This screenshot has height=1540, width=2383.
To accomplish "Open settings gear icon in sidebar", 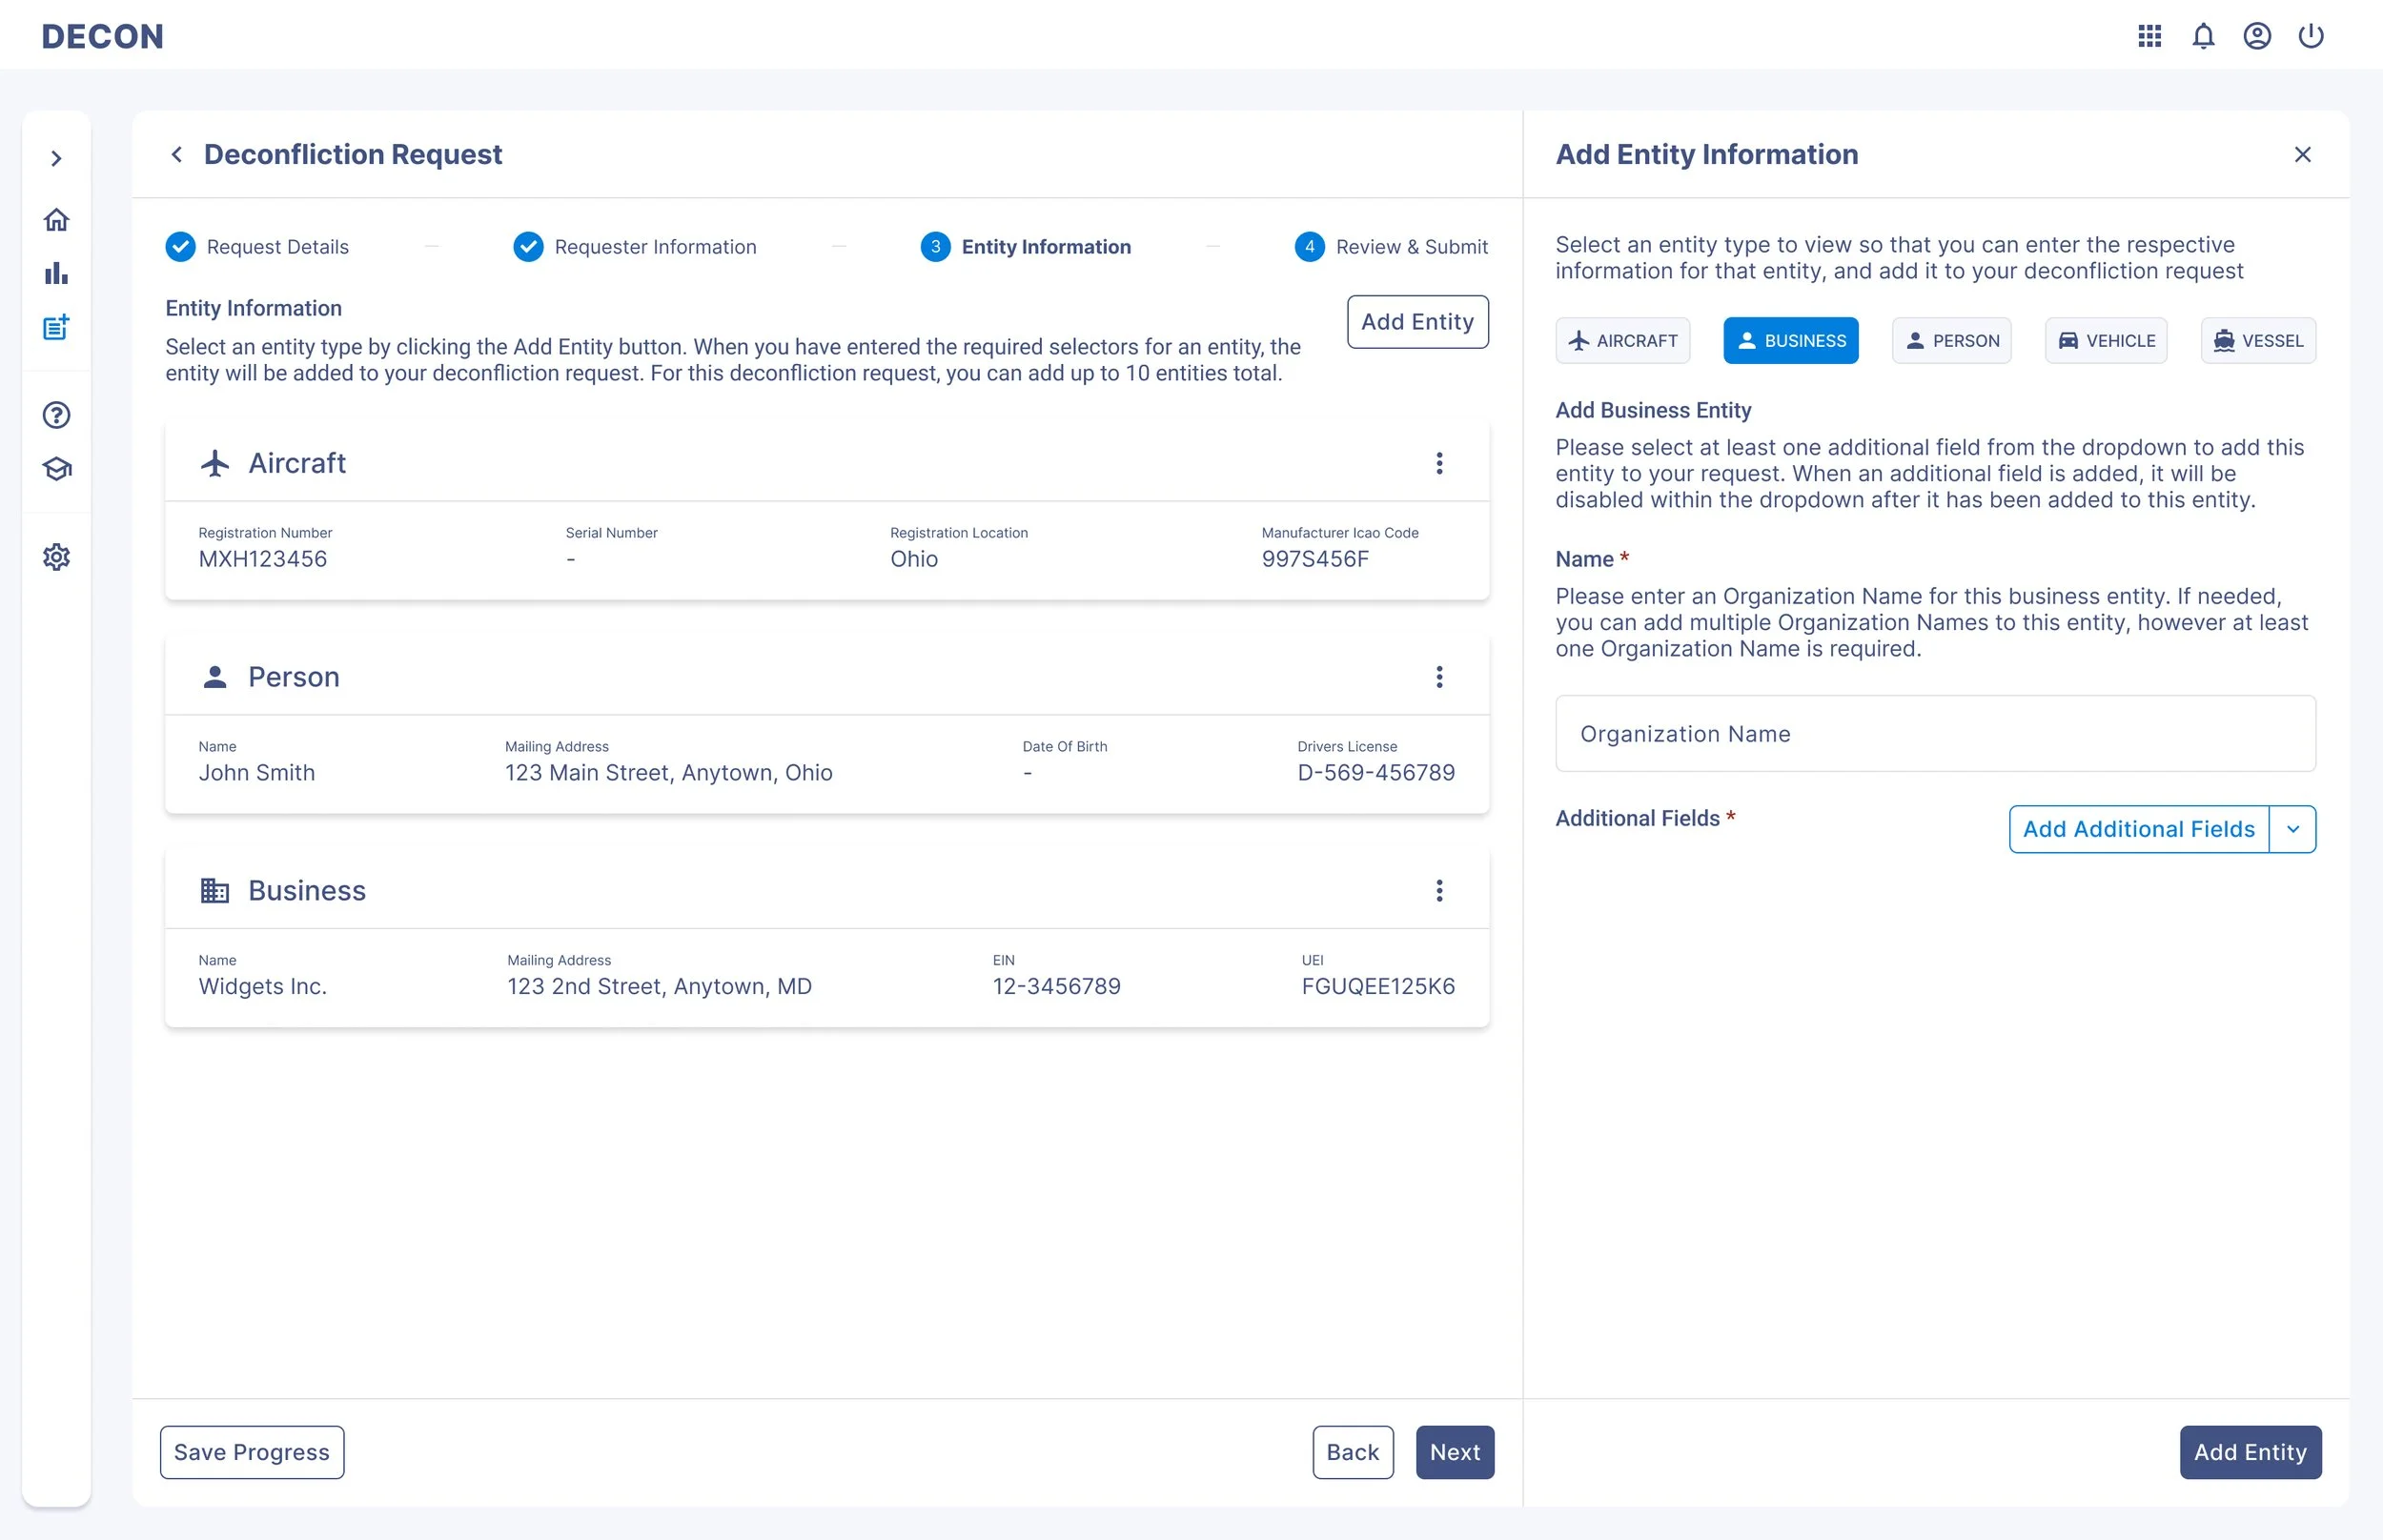I will [x=57, y=557].
